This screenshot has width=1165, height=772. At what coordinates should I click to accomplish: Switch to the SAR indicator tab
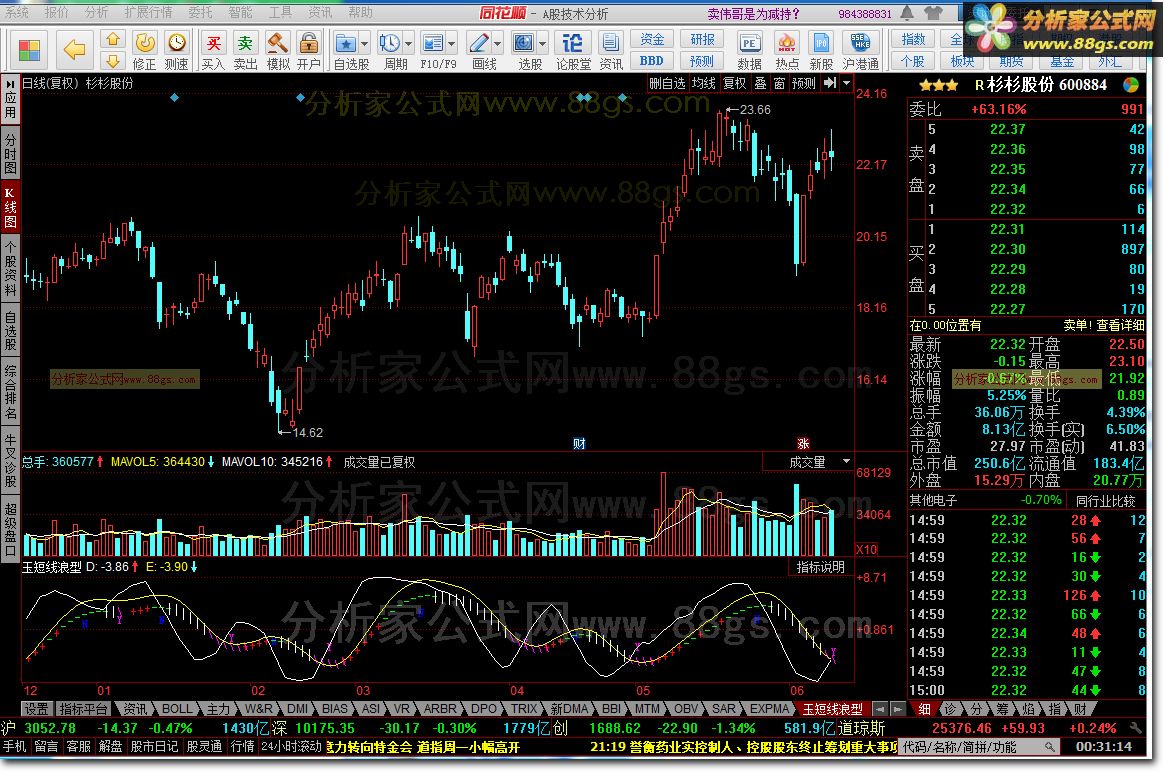coord(724,709)
